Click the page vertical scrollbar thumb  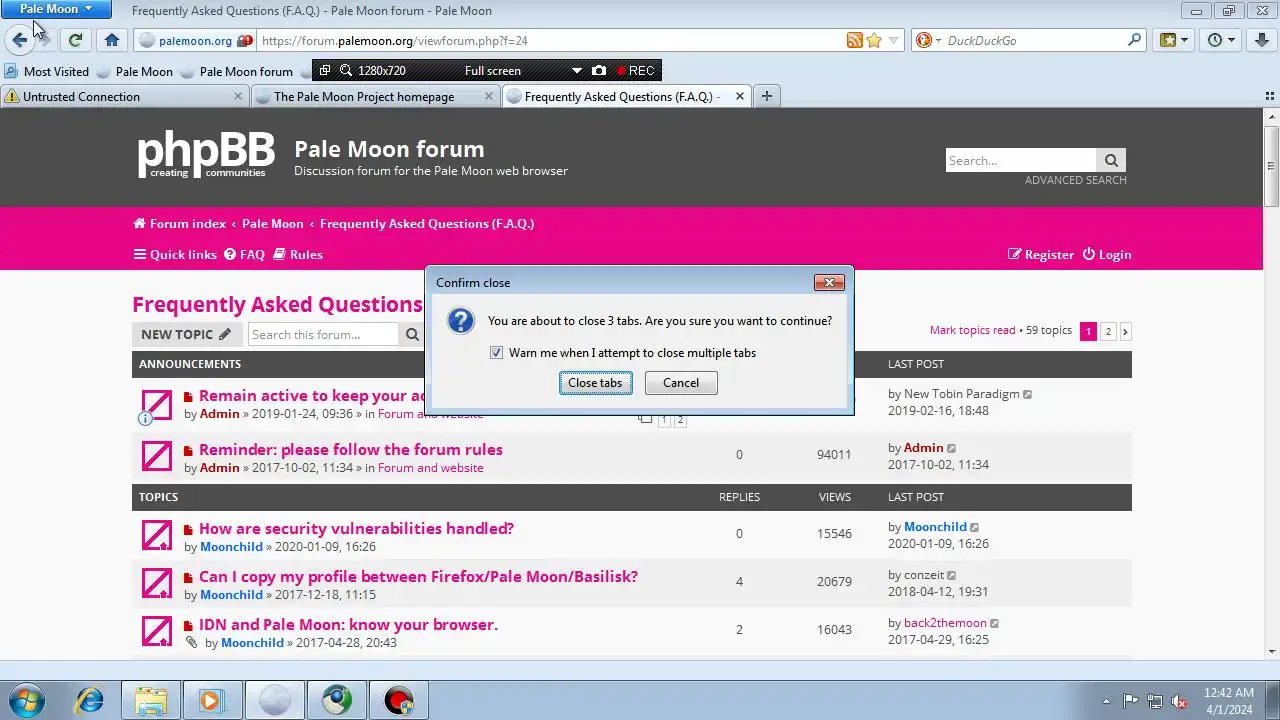(x=1271, y=166)
